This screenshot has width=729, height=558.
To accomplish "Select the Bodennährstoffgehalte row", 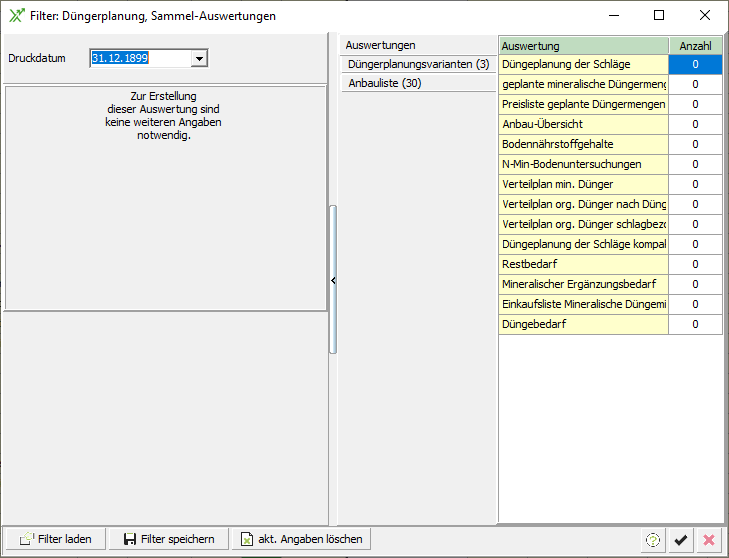I will click(583, 144).
